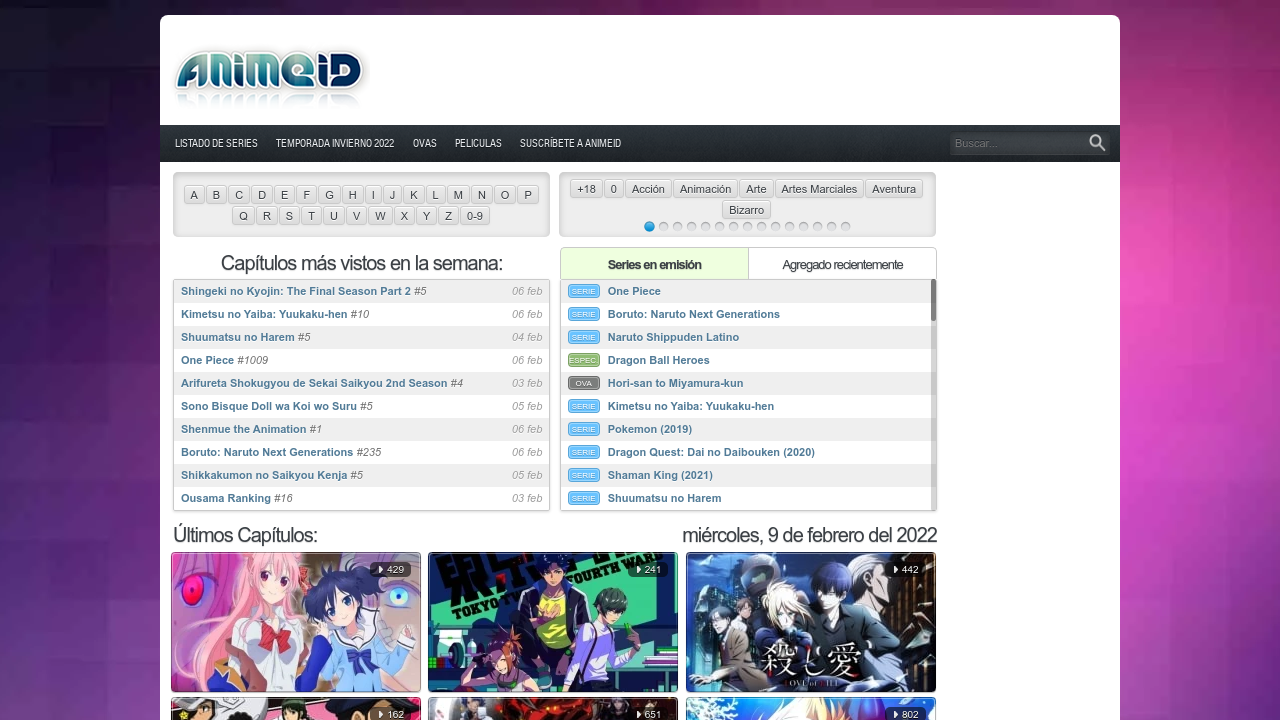
Task: Select the Artes Marciales genre button
Action: click(x=819, y=189)
